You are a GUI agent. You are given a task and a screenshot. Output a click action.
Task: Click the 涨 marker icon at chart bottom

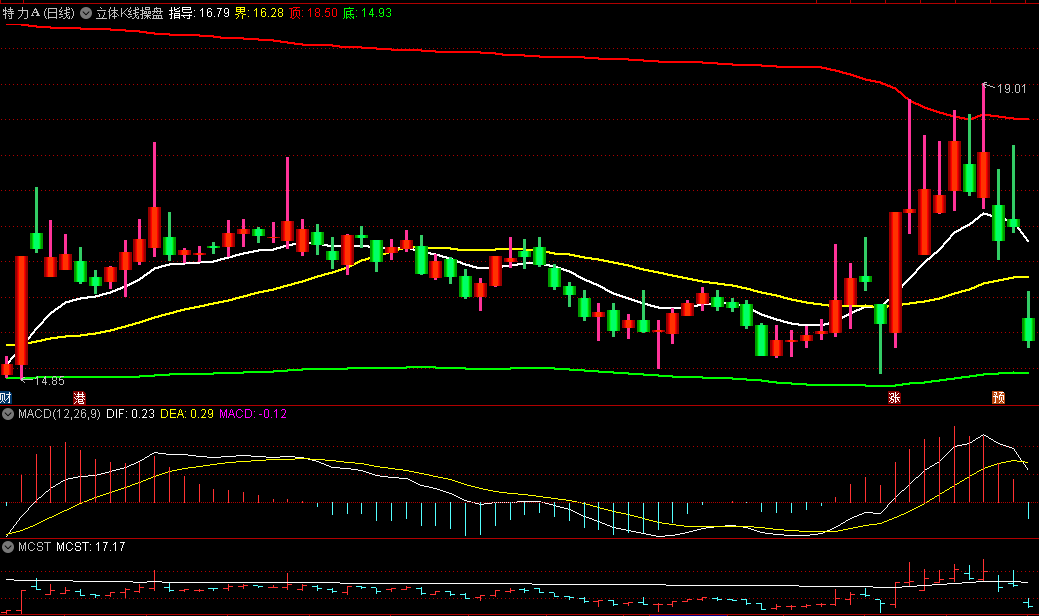pos(895,398)
